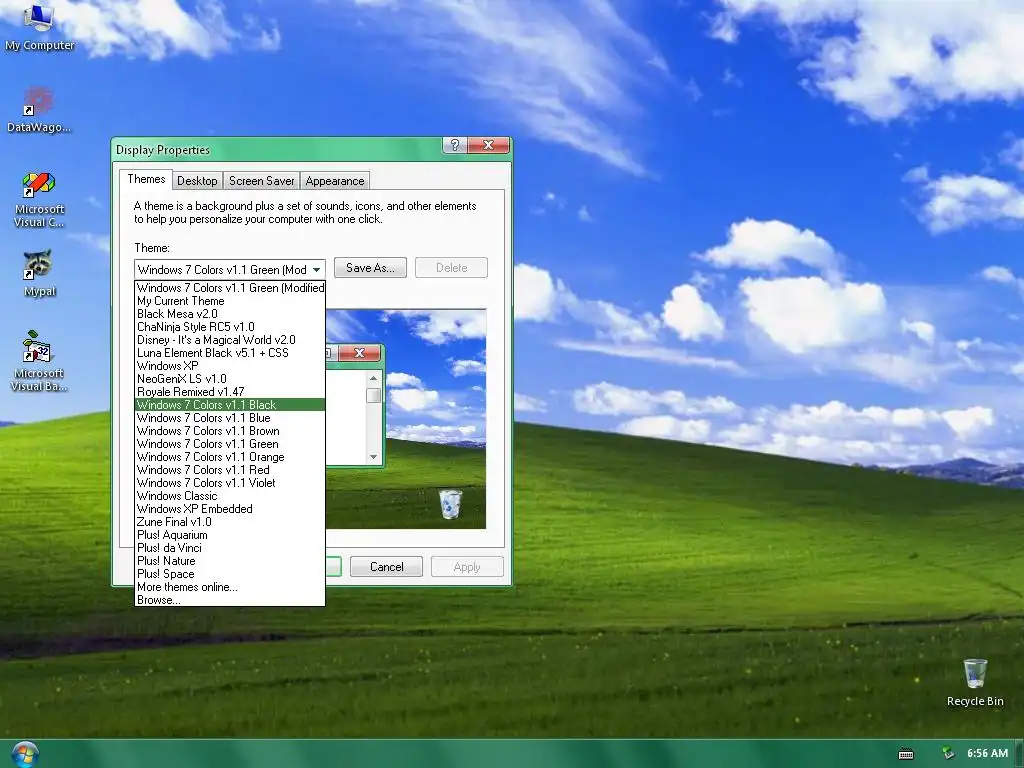This screenshot has width=1024, height=768.
Task: Pick the Plus! Aquarium theme
Action: (230, 535)
